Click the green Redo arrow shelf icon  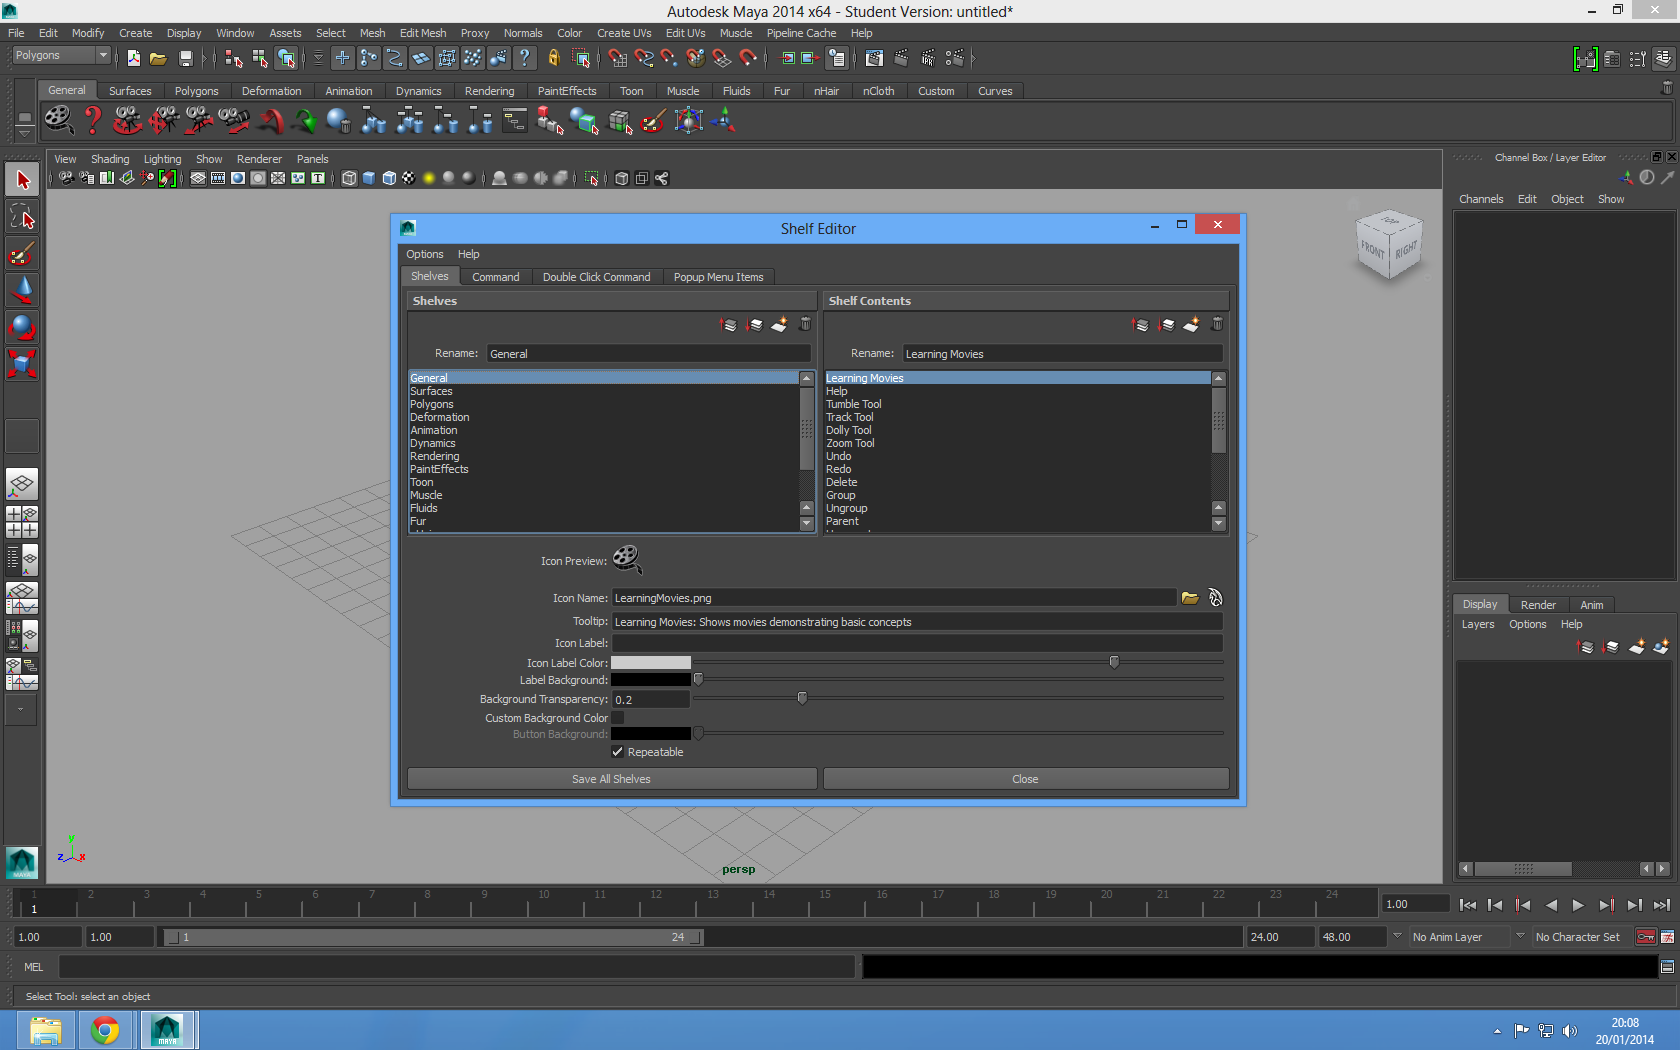click(x=306, y=121)
